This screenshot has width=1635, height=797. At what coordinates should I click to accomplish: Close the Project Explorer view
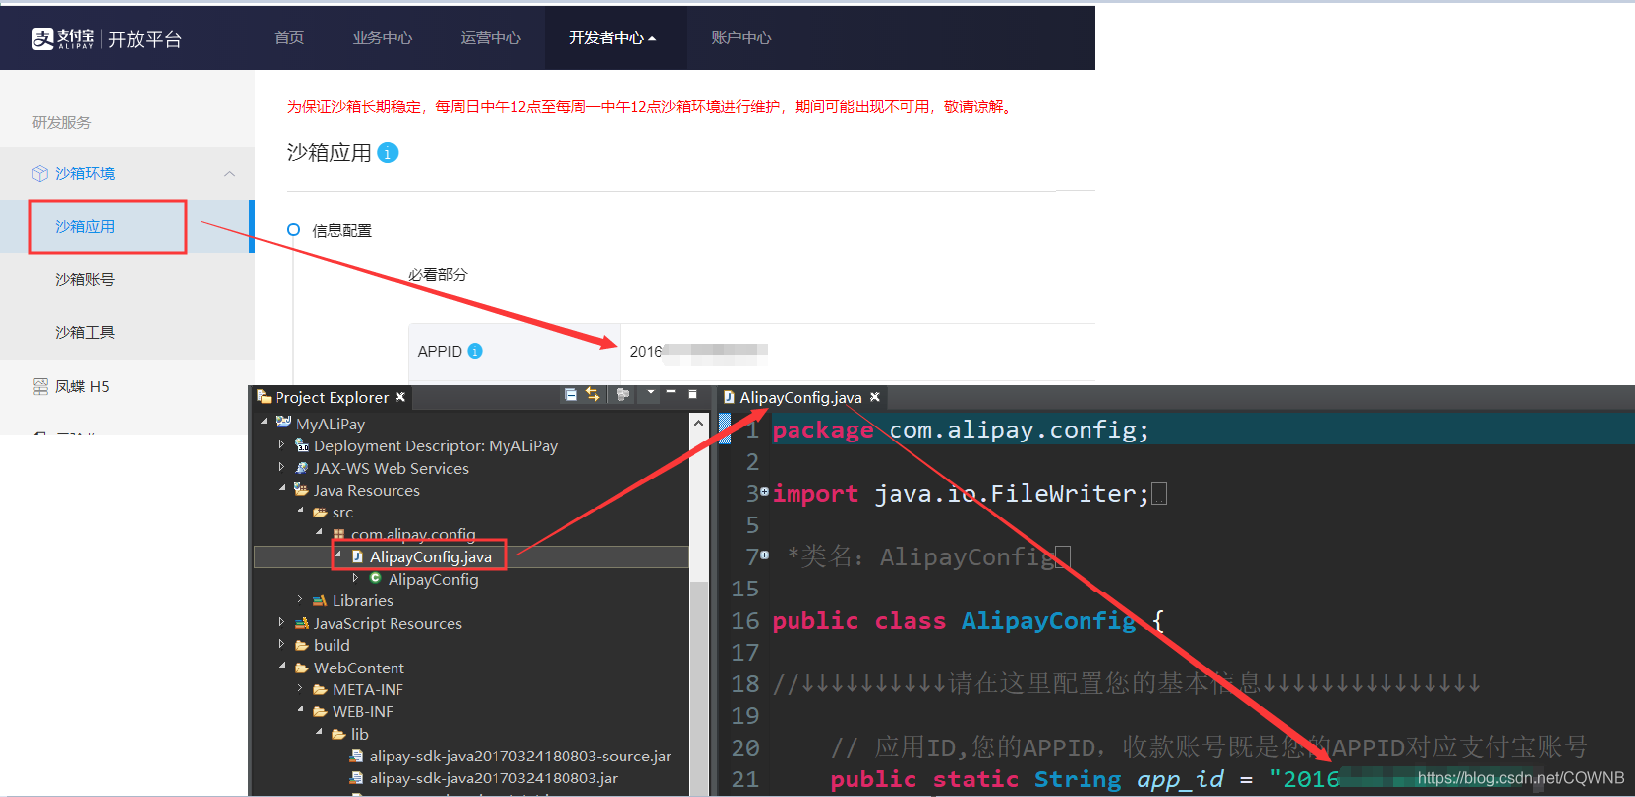click(400, 397)
